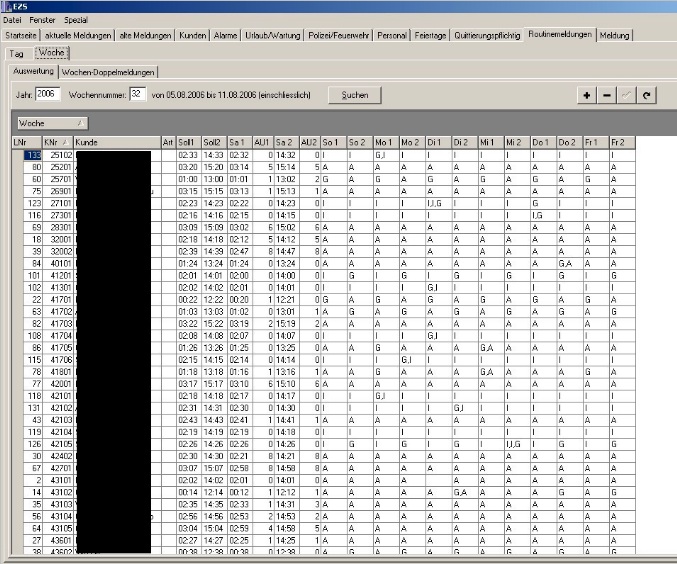Viewport: 677px width, 564px height.
Task: Click the minus (delete record) button
Action: [x=607, y=95]
